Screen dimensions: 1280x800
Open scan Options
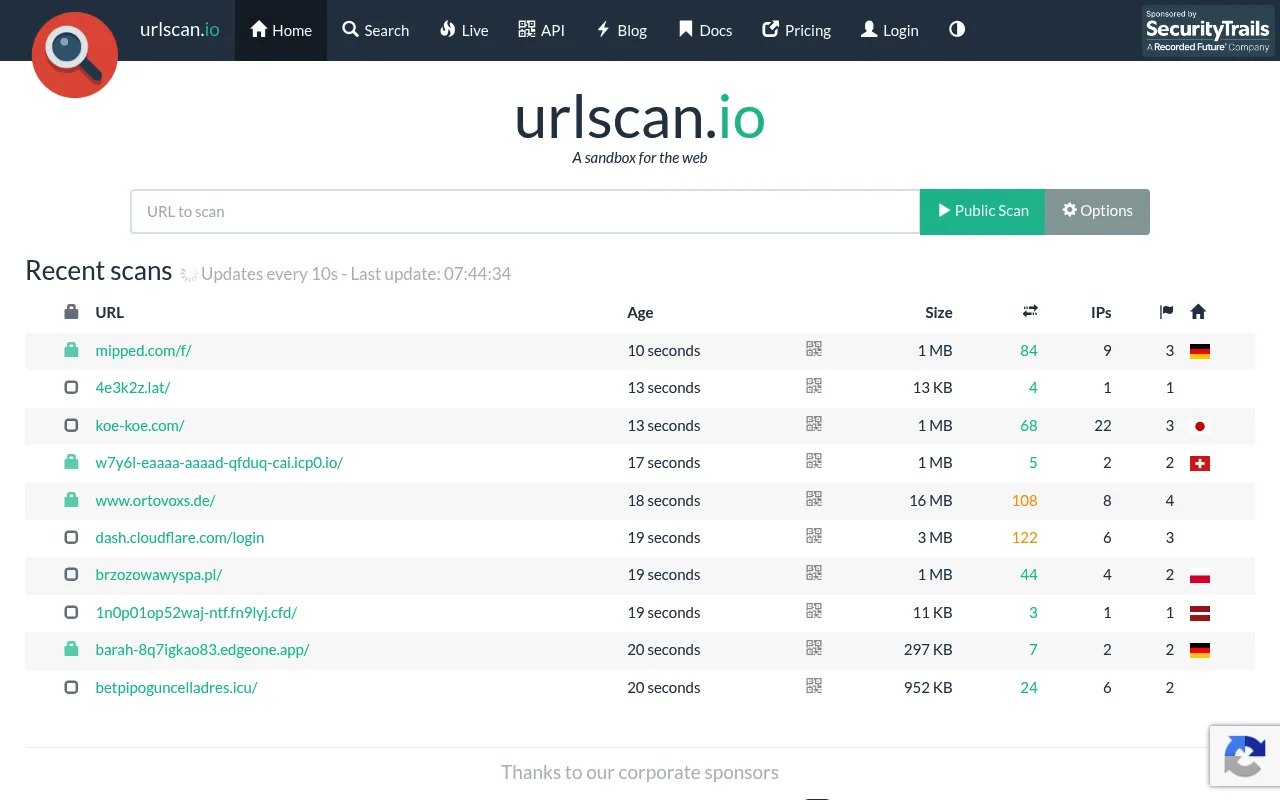click(1097, 211)
